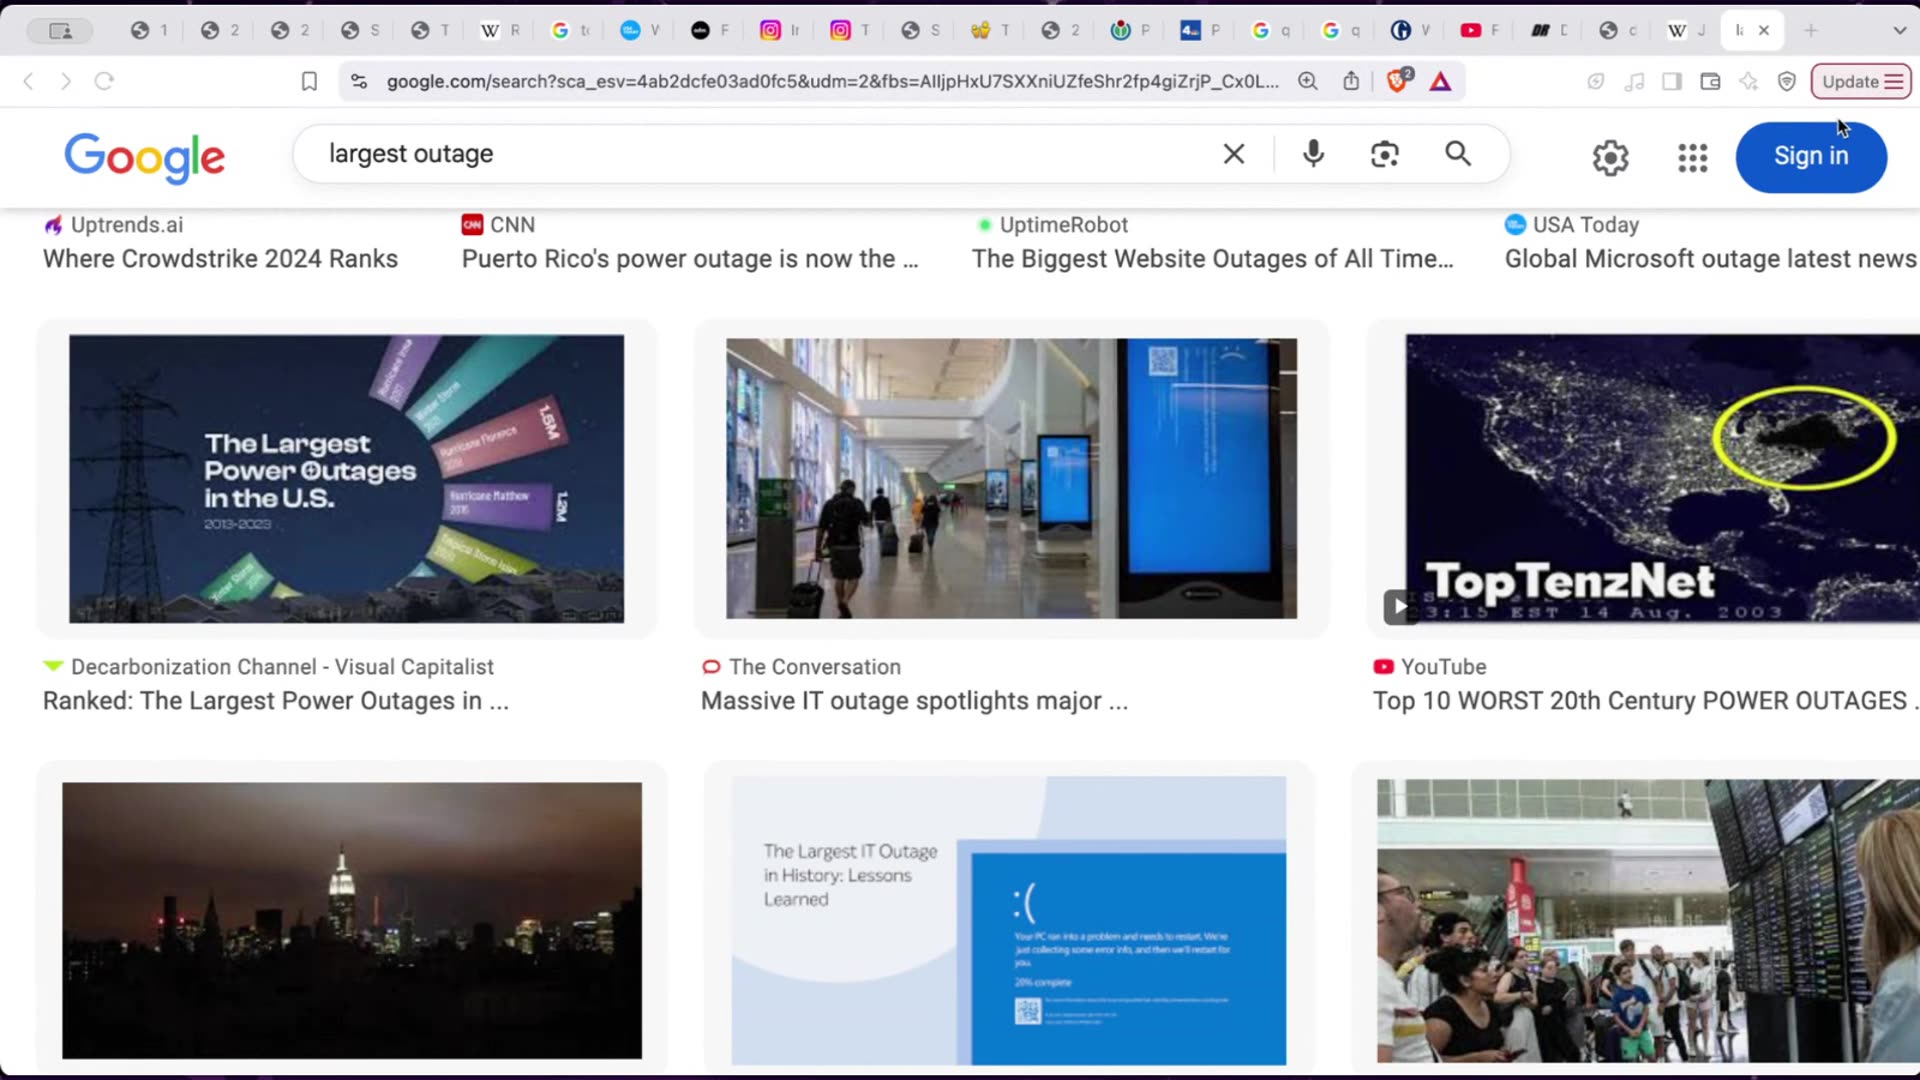This screenshot has height=1080, width=1920.
Task: Close the active tab
Action: pos(1764,31)
